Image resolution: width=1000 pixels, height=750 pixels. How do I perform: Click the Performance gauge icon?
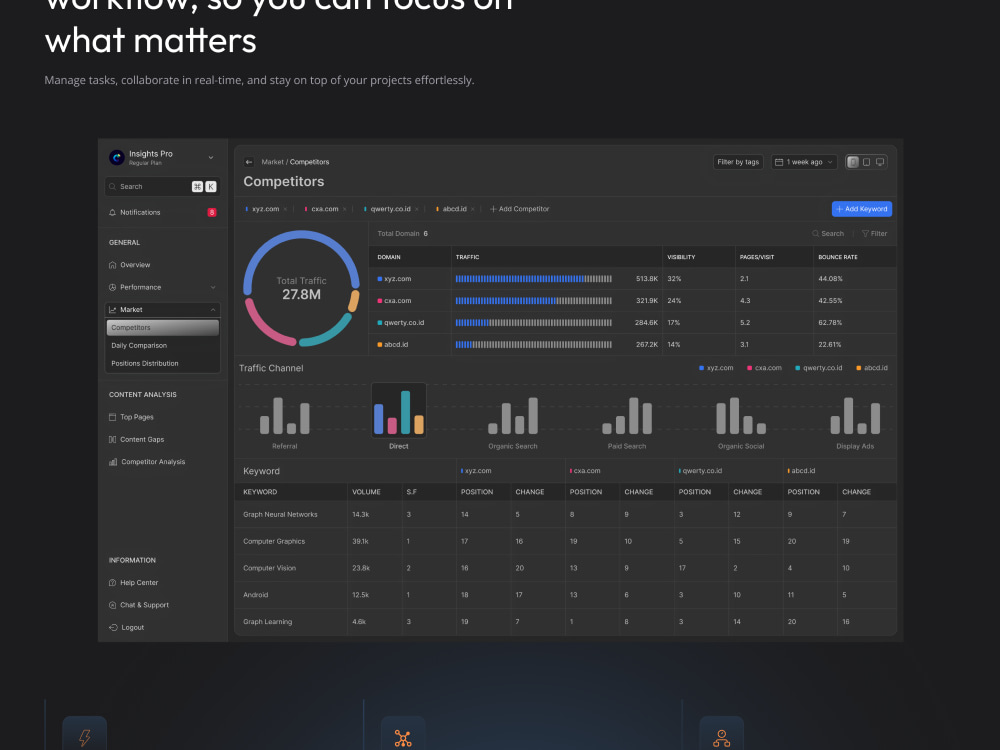113,287
